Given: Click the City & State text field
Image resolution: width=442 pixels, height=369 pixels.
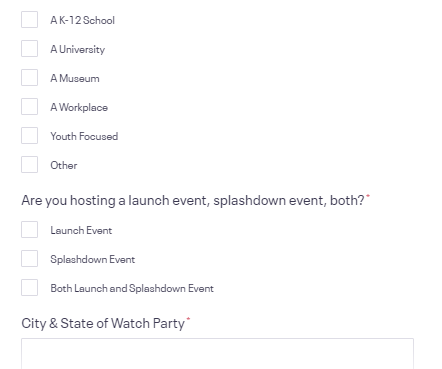Looking at the screenshot, I should tap(217, 354).
